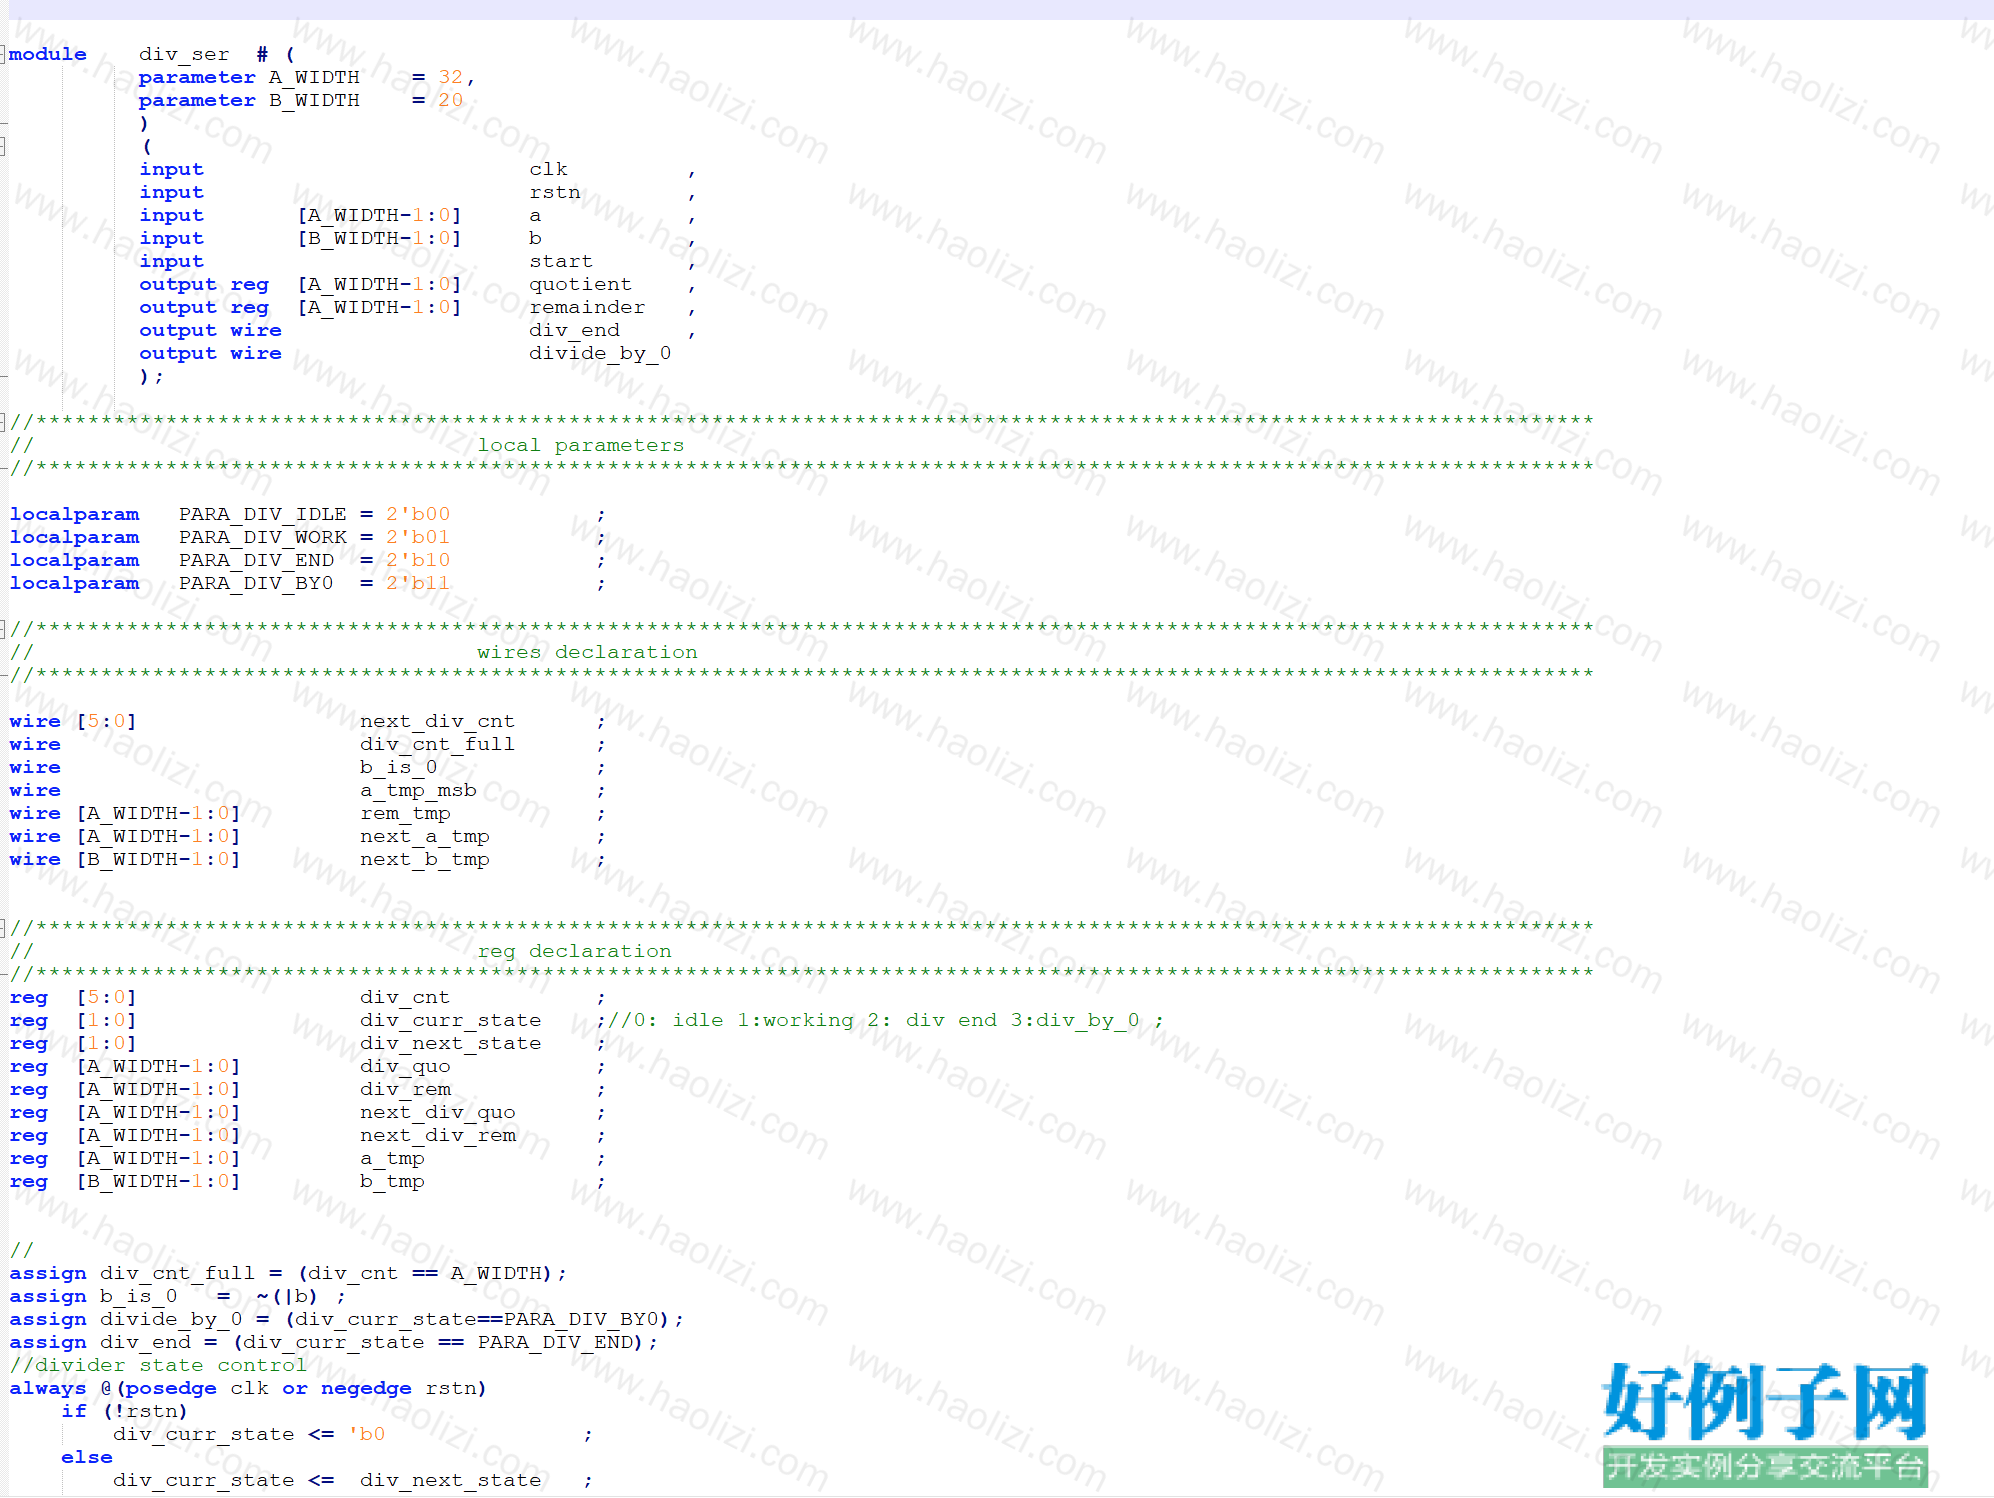
Task: Click the reset value 'b0
Action: pyautogui.click(x=366, y=1434)
